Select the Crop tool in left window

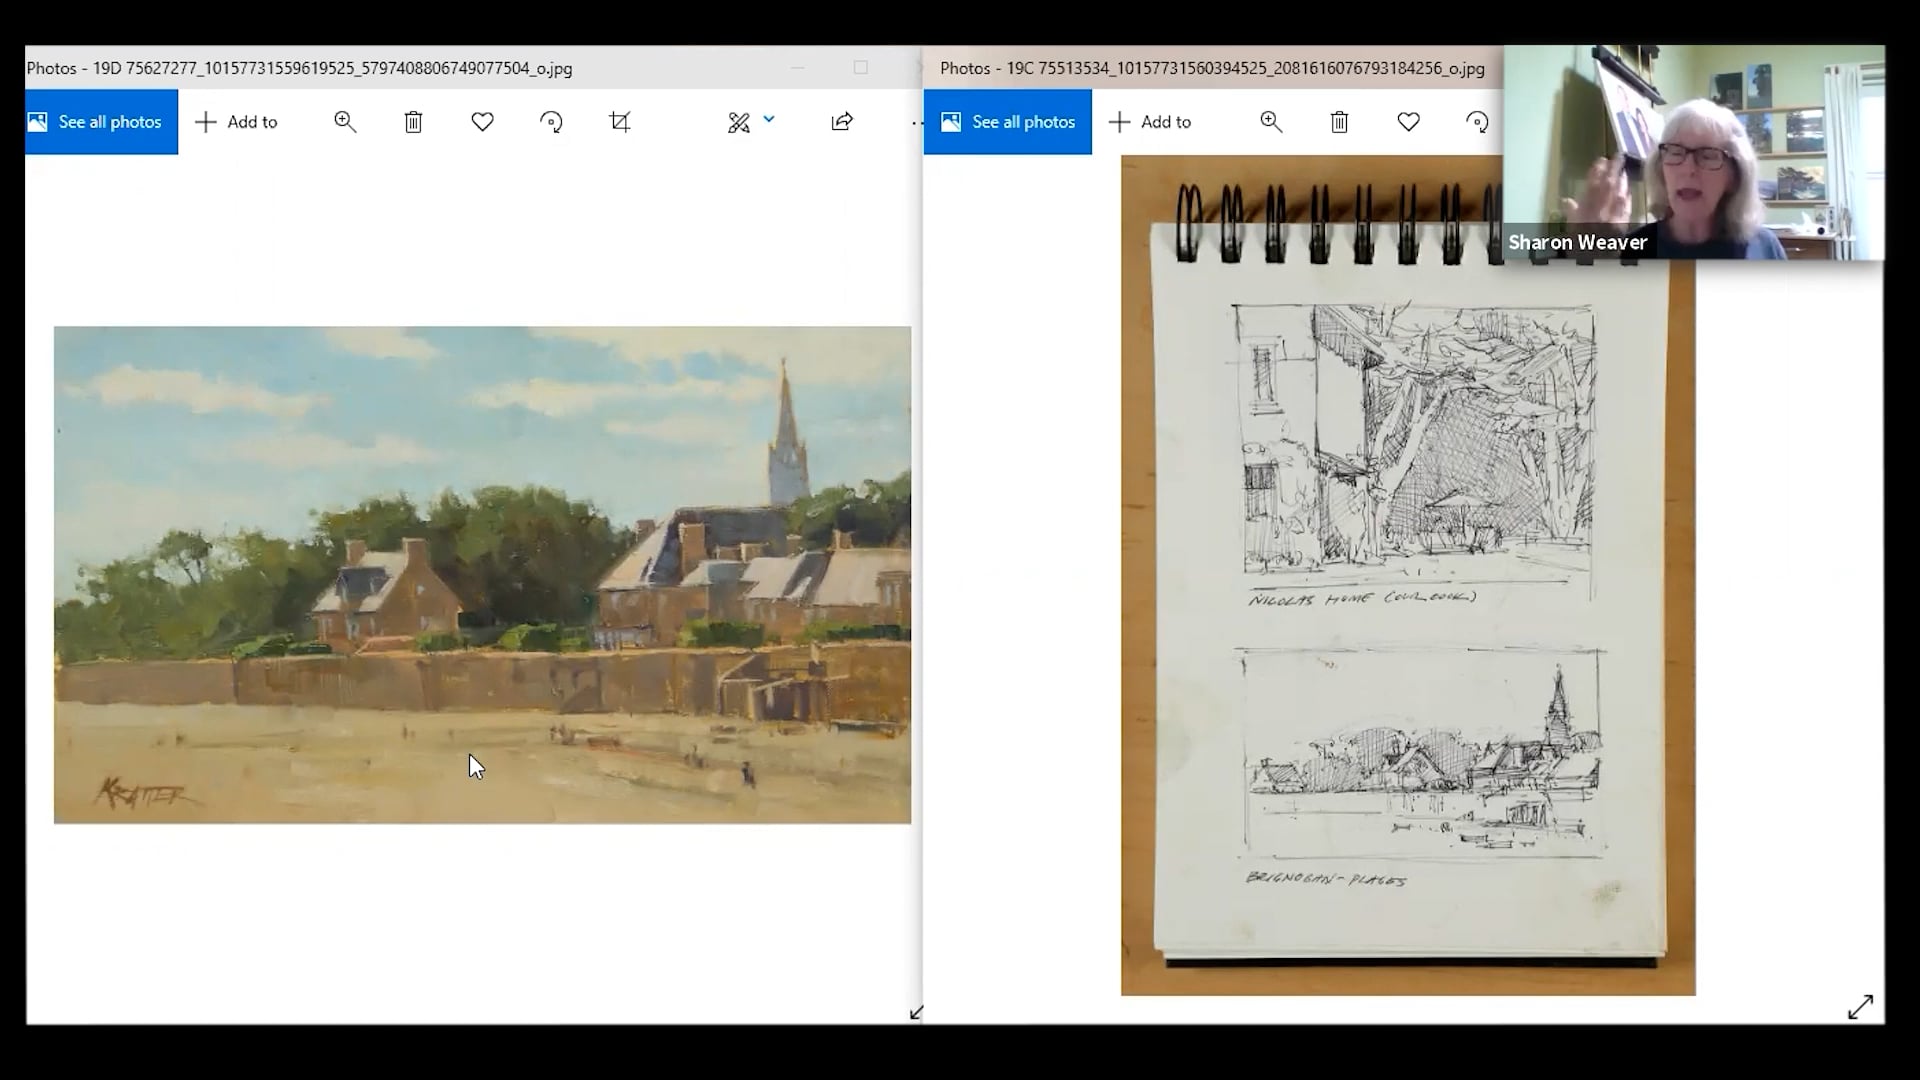pos(620,122)
